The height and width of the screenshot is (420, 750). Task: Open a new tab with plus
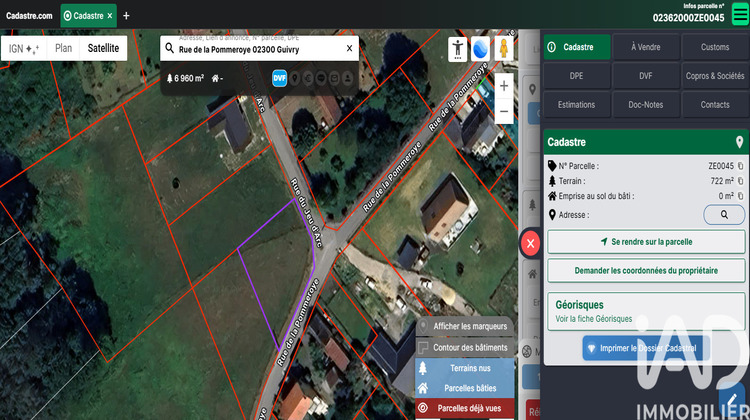(x=126, y=16)
